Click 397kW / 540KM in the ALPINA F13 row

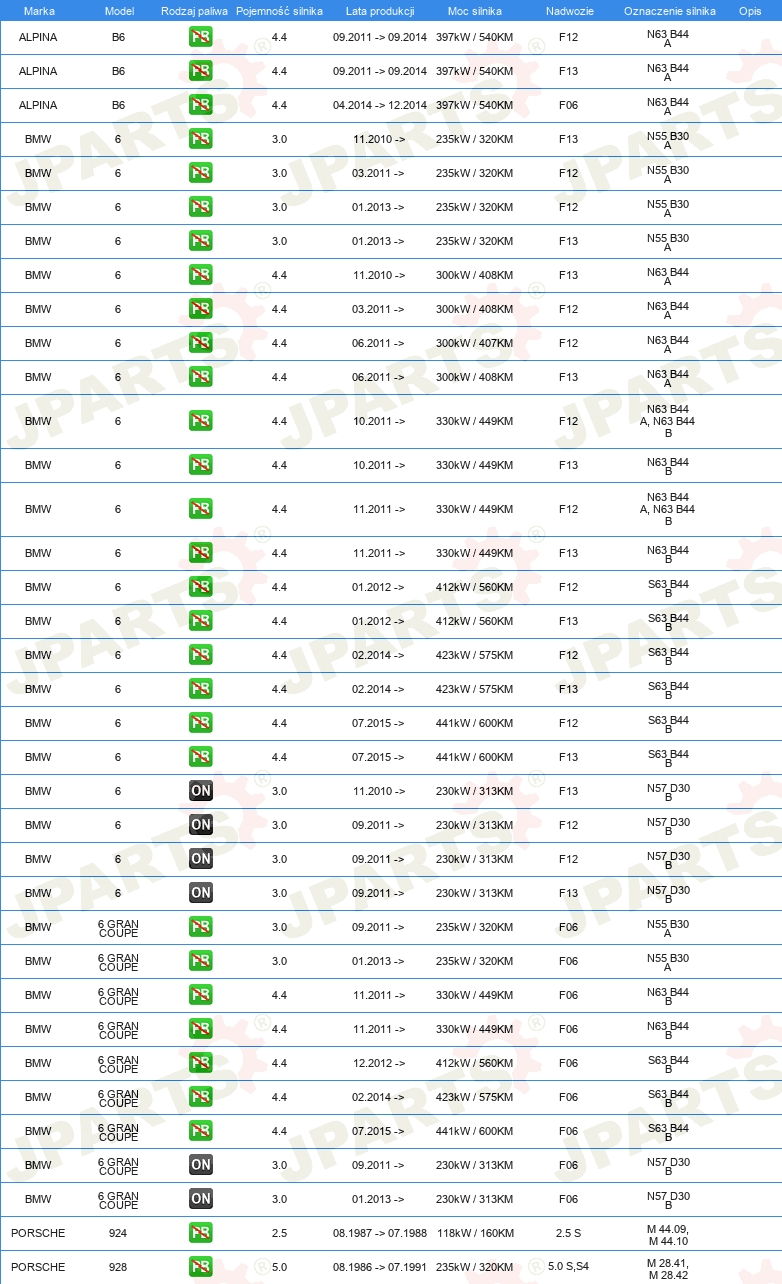(474, 72)
